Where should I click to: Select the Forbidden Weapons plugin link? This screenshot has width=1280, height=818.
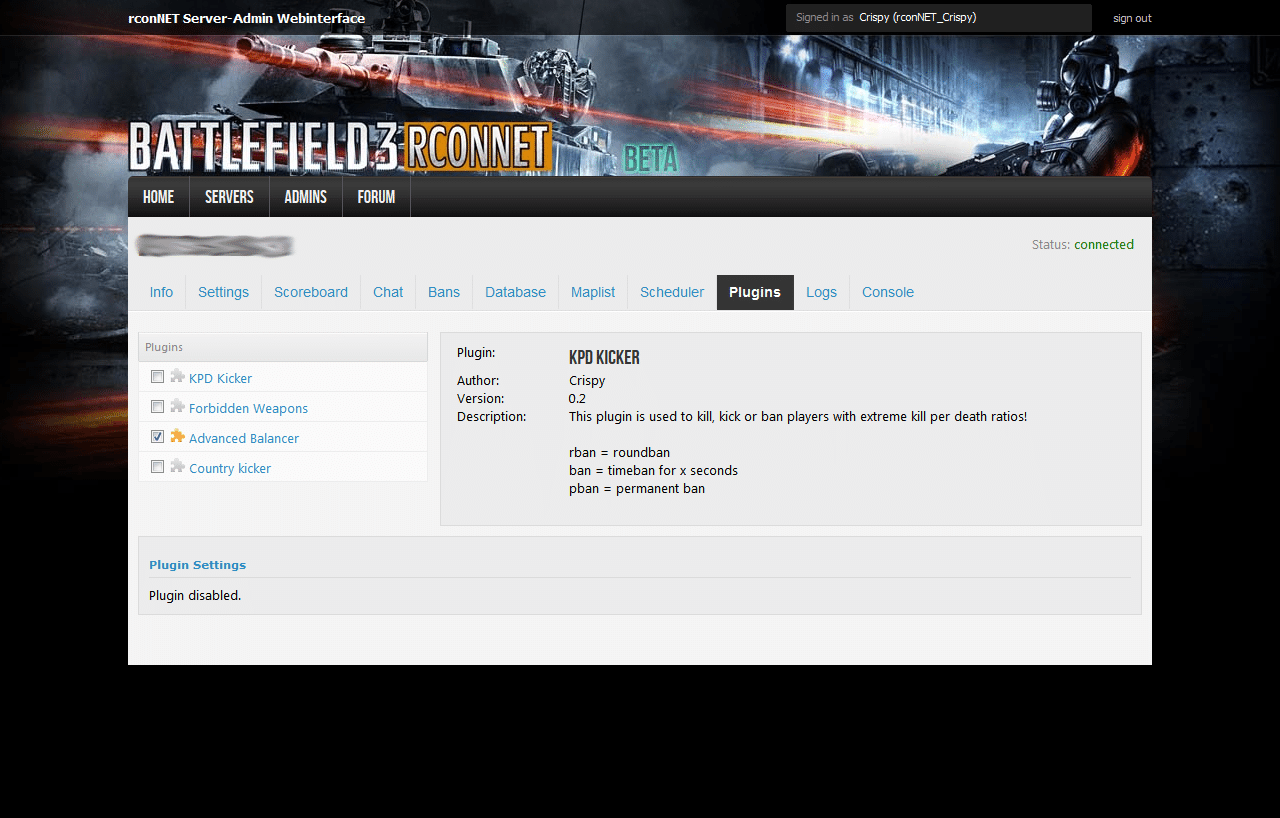(x=248, y=408)
